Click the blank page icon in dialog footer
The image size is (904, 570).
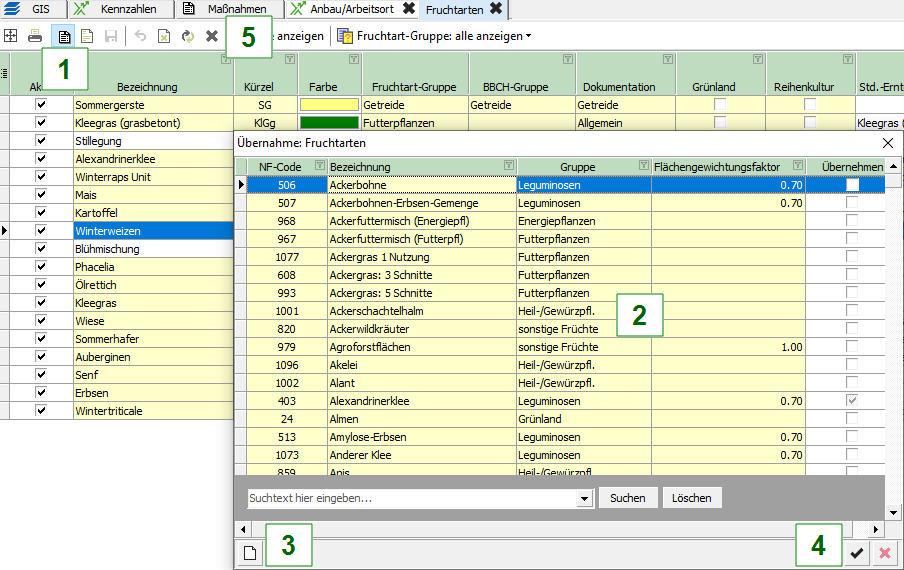click(252, 553)
